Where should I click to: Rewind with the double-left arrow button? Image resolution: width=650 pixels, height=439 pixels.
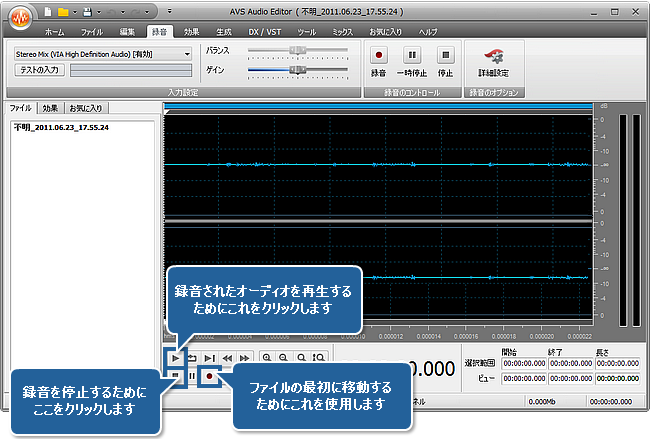pyautogui.click(x=227, y=358)
